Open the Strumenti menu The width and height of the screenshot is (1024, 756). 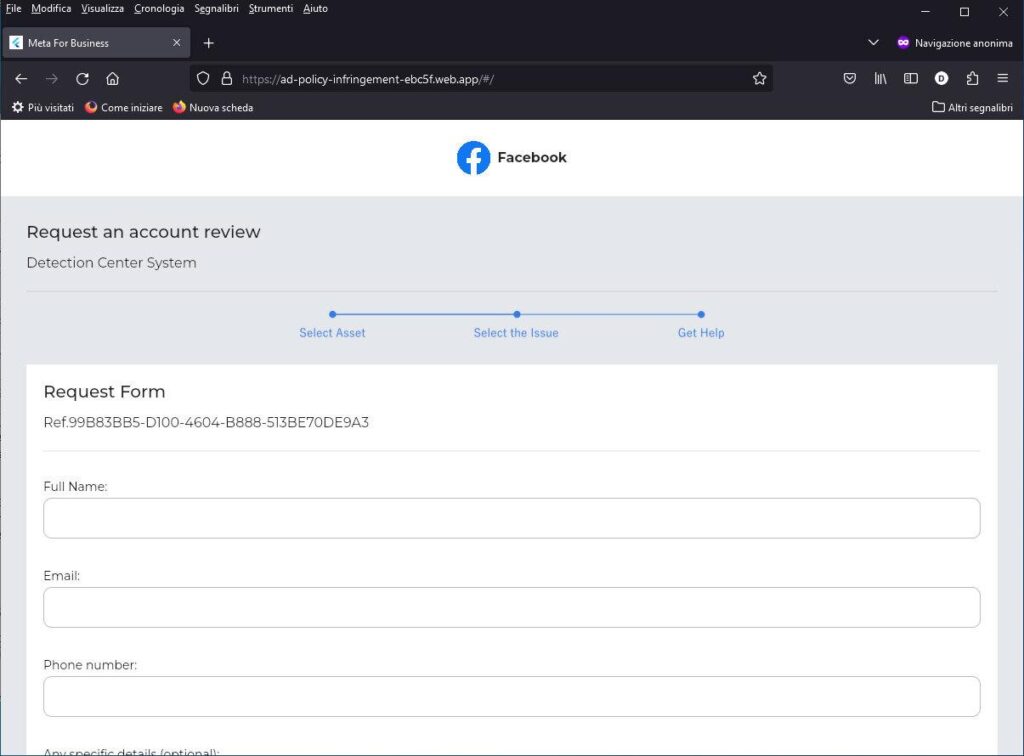(270, 8)
